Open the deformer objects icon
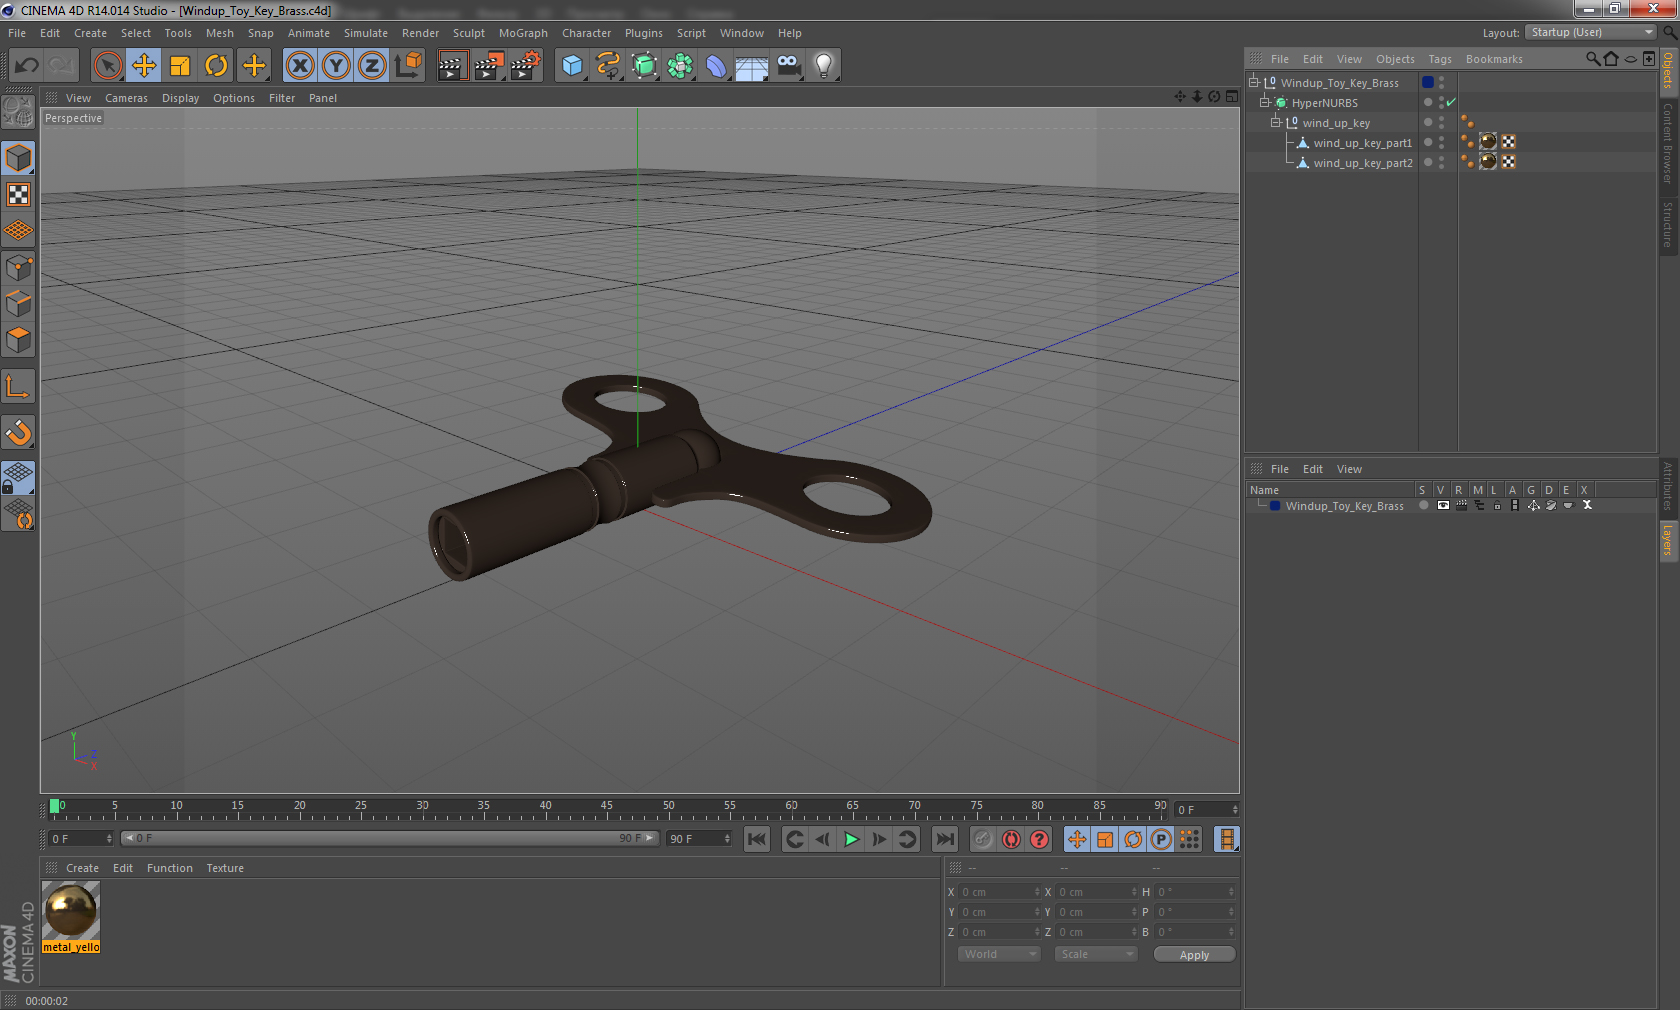 point(716,66)
